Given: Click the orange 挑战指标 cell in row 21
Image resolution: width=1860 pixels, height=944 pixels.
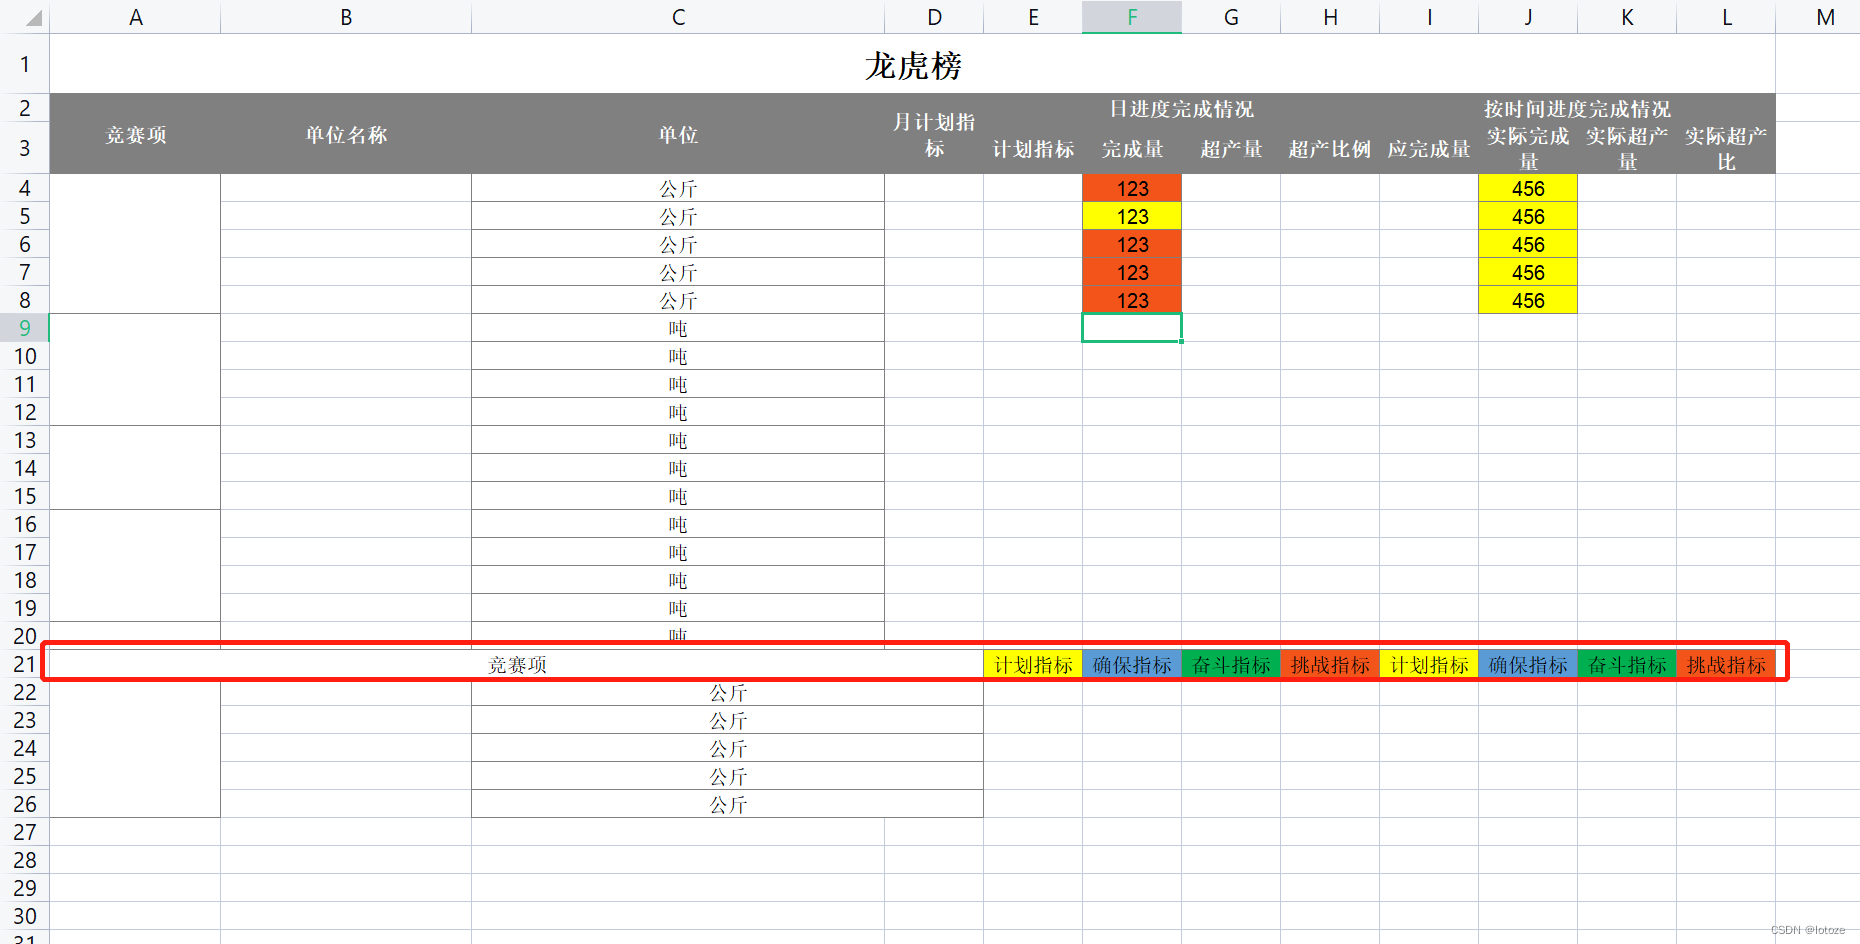Looking at the screenshot, I should click(x=1329, y=663).
